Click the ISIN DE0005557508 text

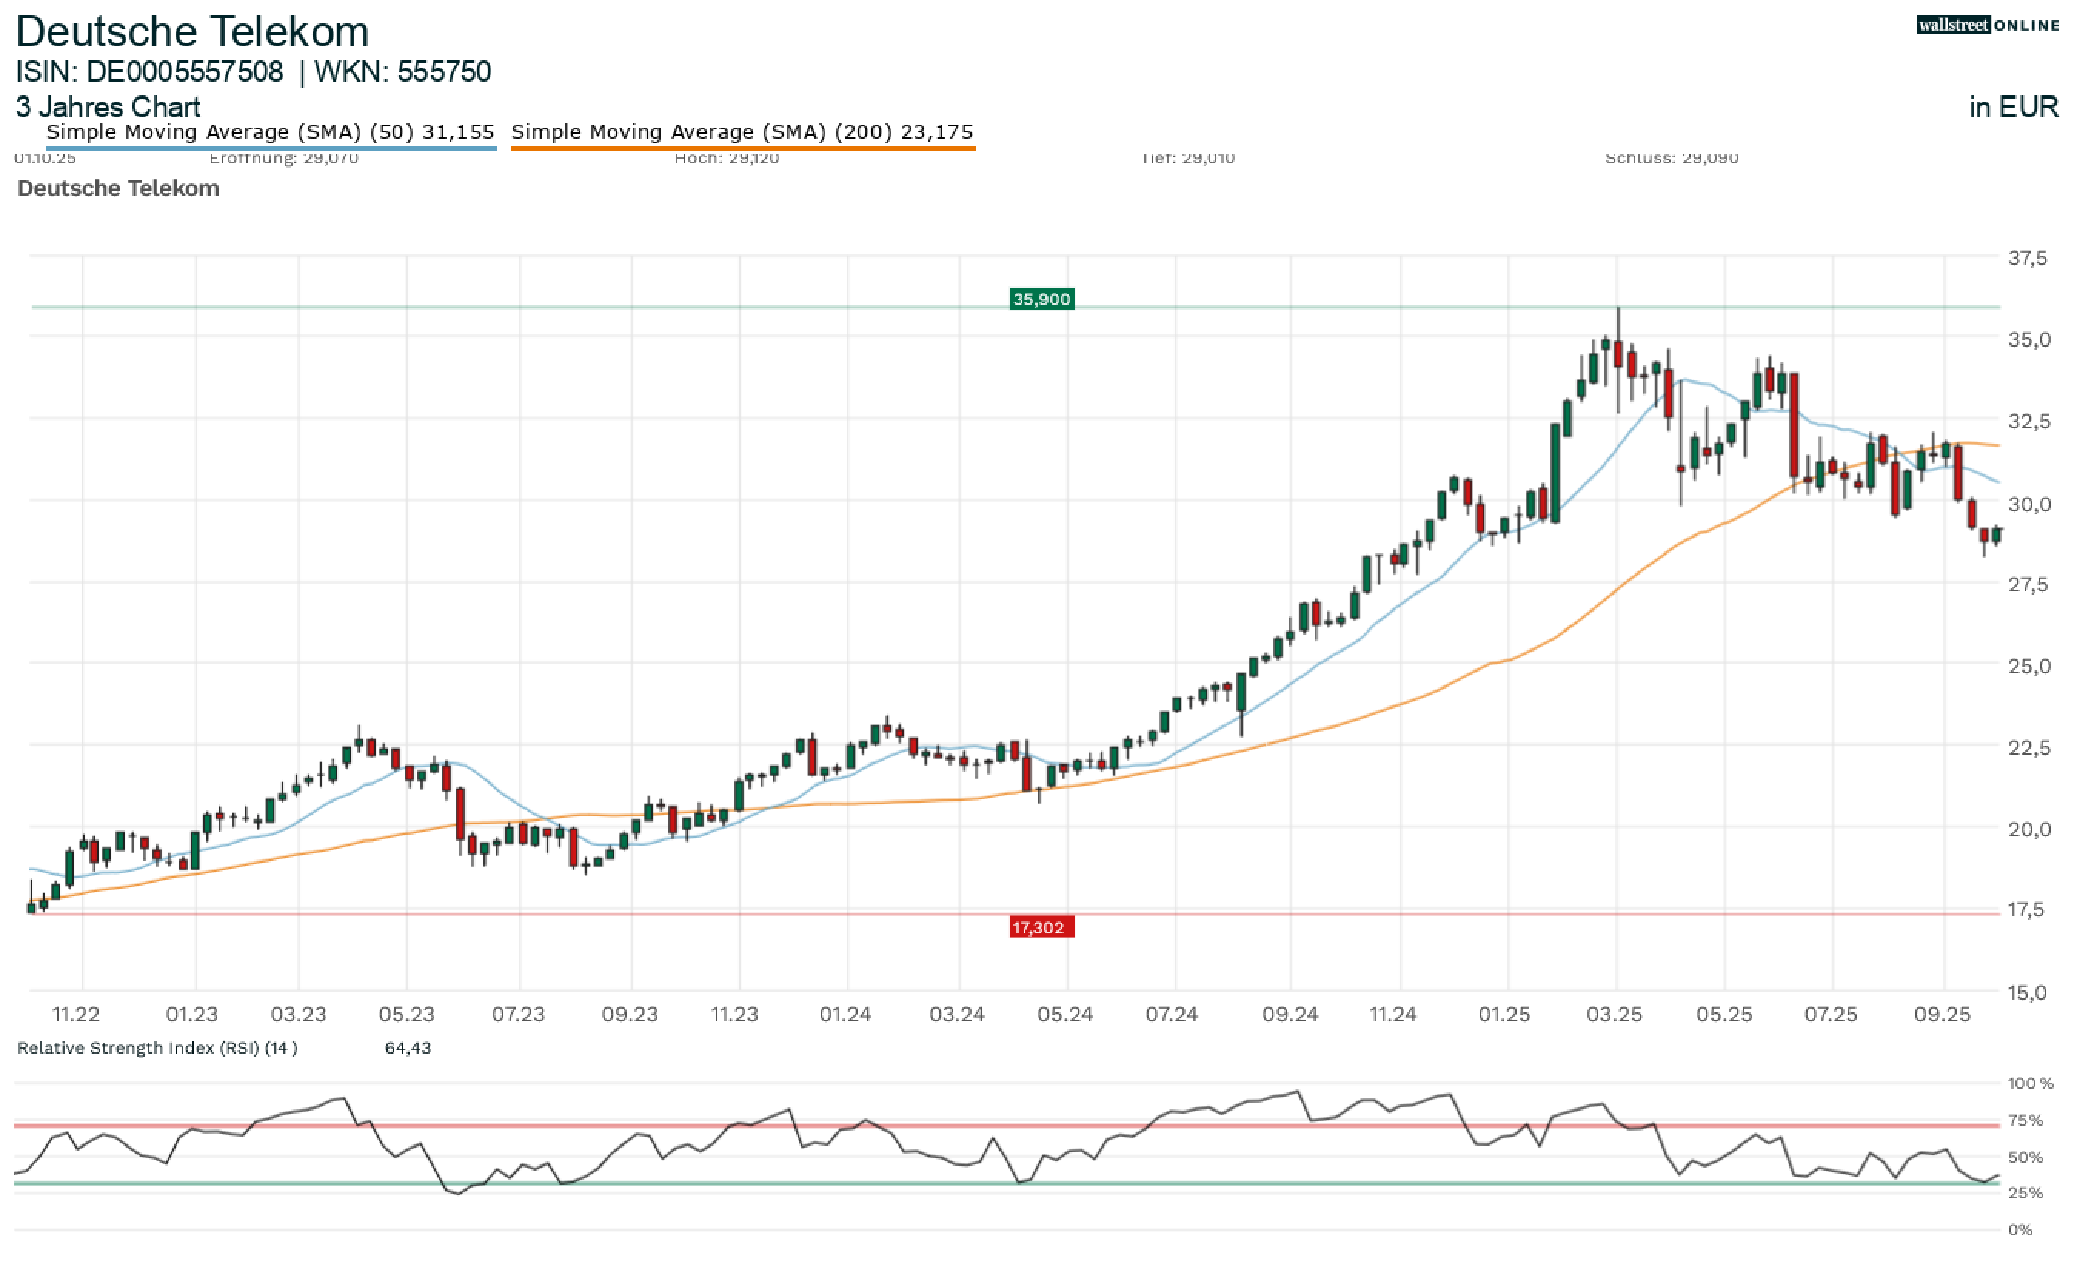tap(150, 72)
